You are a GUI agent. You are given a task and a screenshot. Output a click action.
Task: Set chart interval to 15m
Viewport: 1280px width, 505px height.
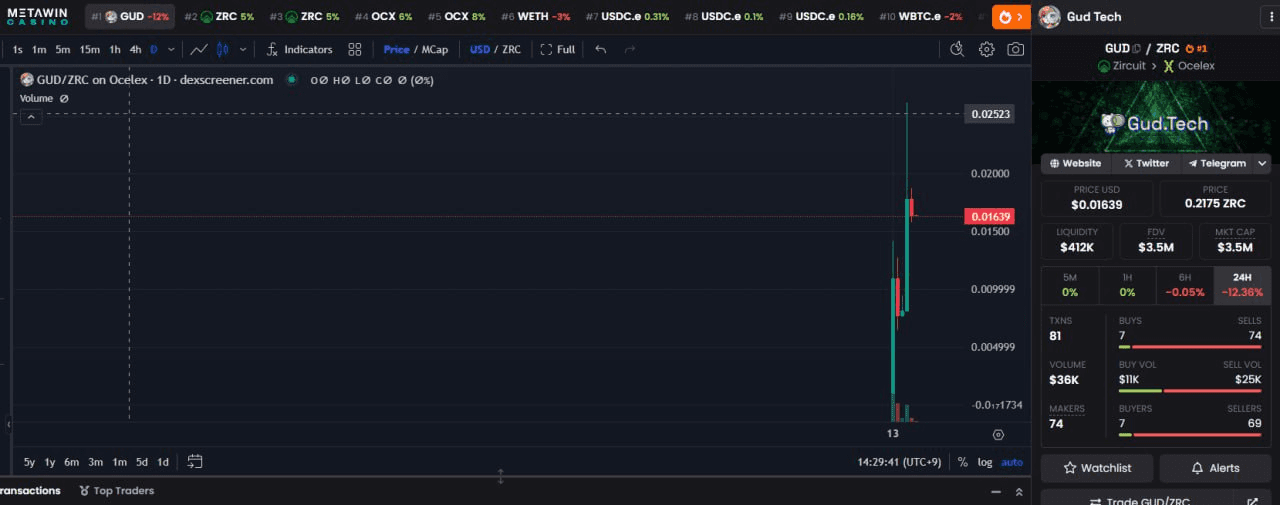coord(90,49)
